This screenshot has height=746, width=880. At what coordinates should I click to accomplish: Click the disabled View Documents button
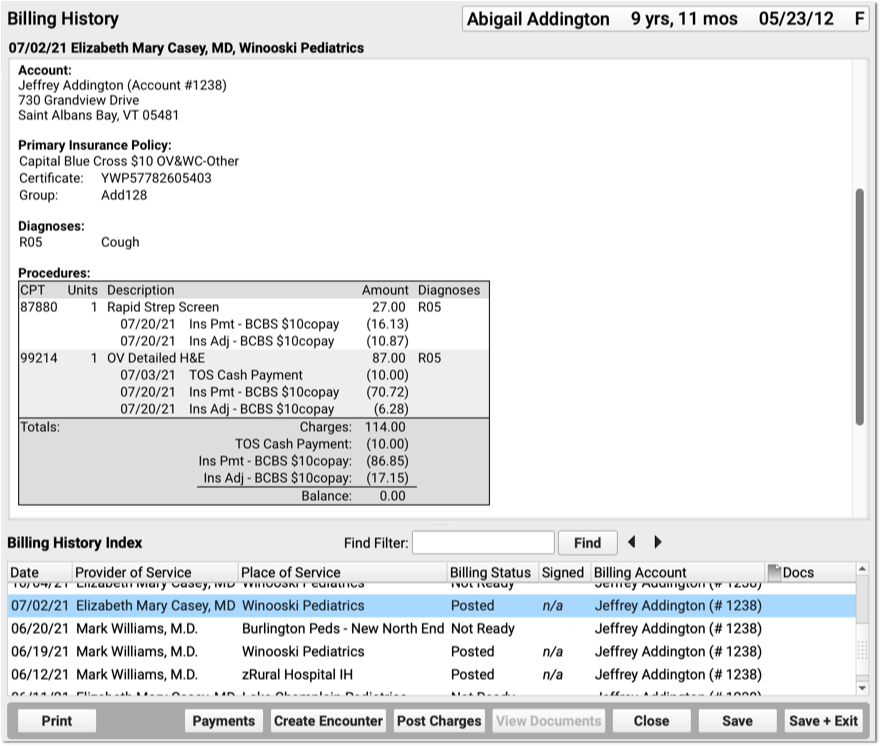tap(548, 721)
